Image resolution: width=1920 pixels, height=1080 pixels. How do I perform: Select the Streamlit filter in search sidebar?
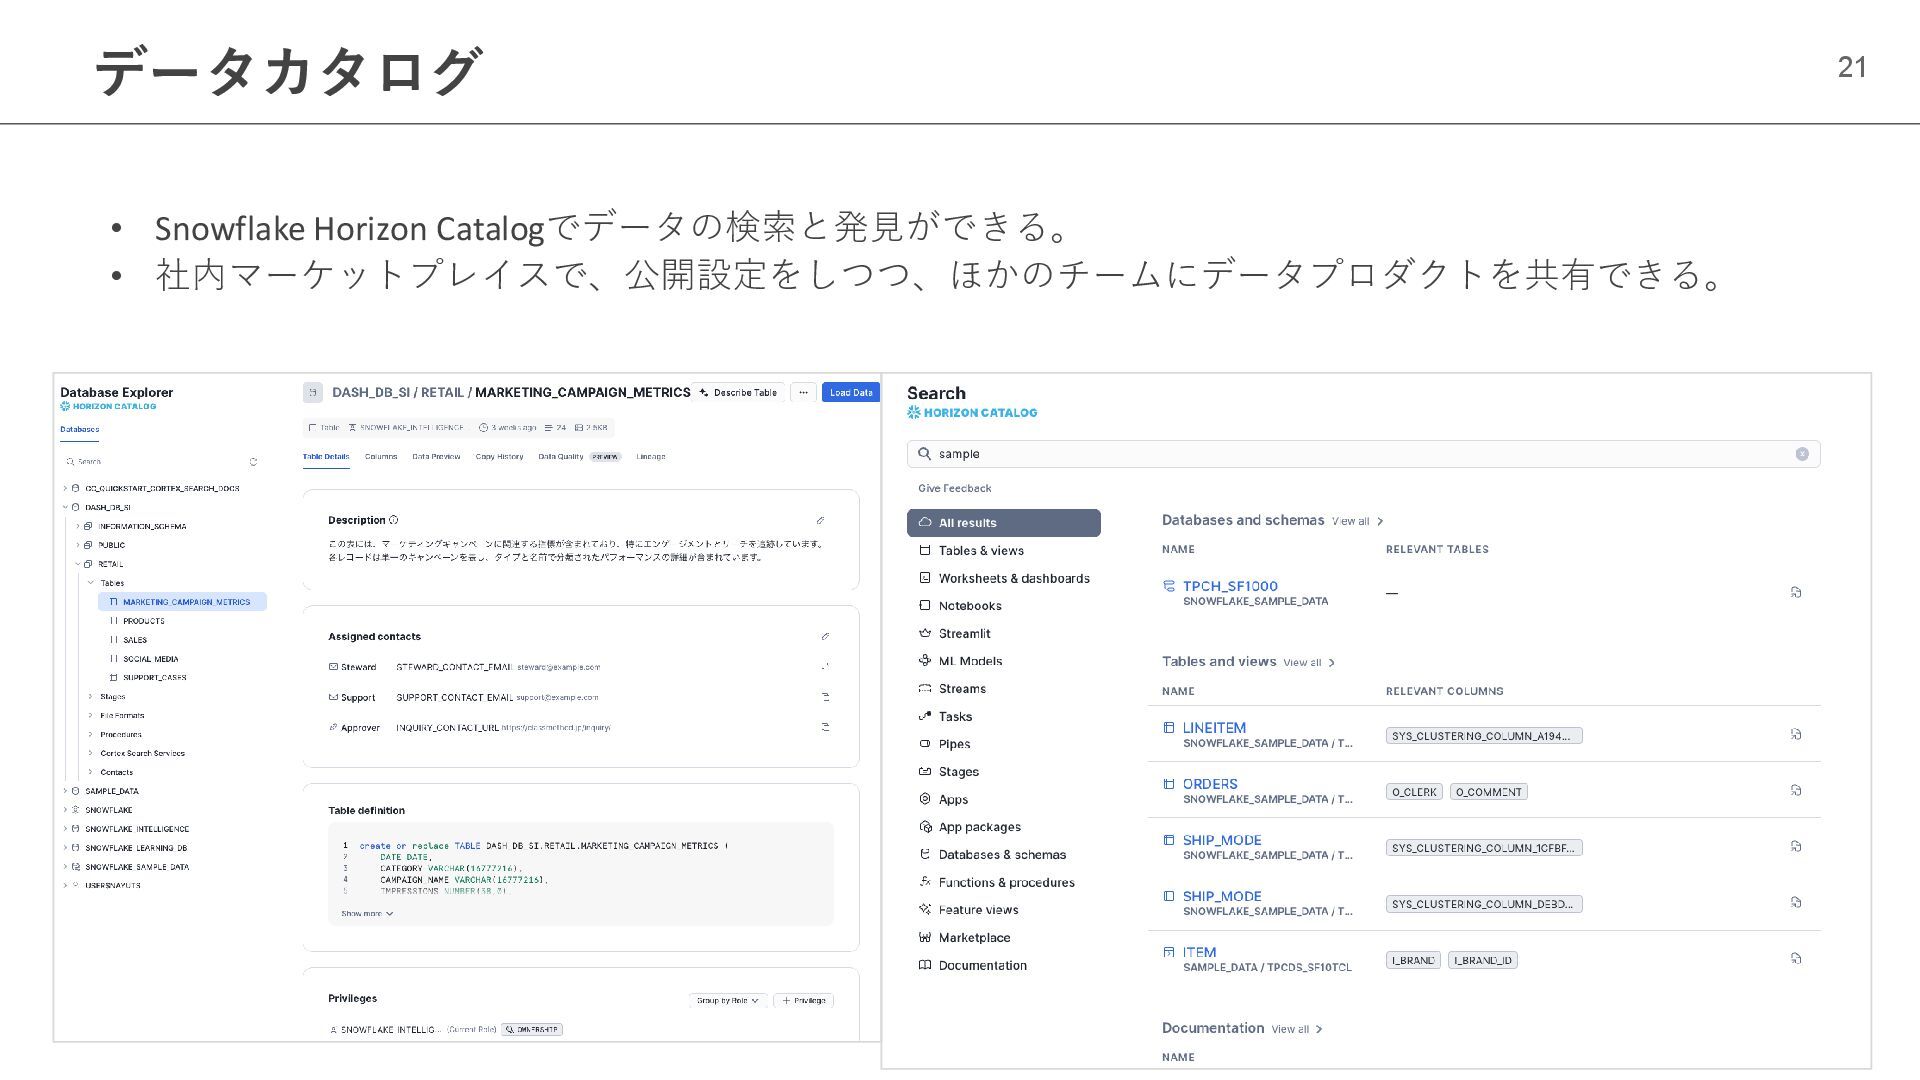964,634
